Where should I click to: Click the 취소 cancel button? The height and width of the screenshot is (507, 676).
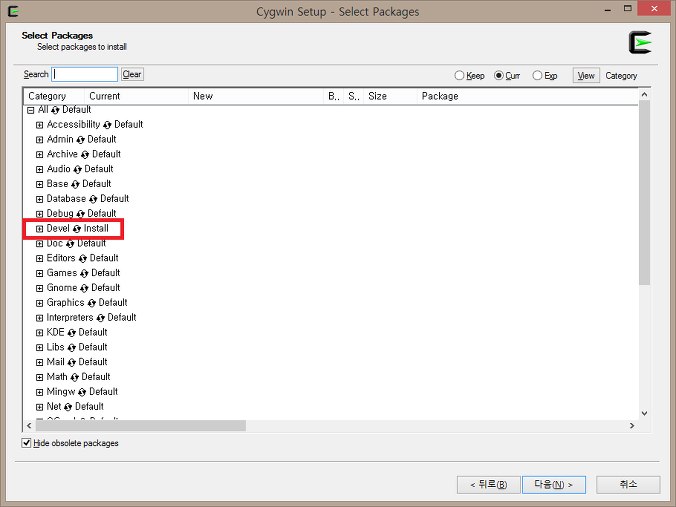[628, 485]
